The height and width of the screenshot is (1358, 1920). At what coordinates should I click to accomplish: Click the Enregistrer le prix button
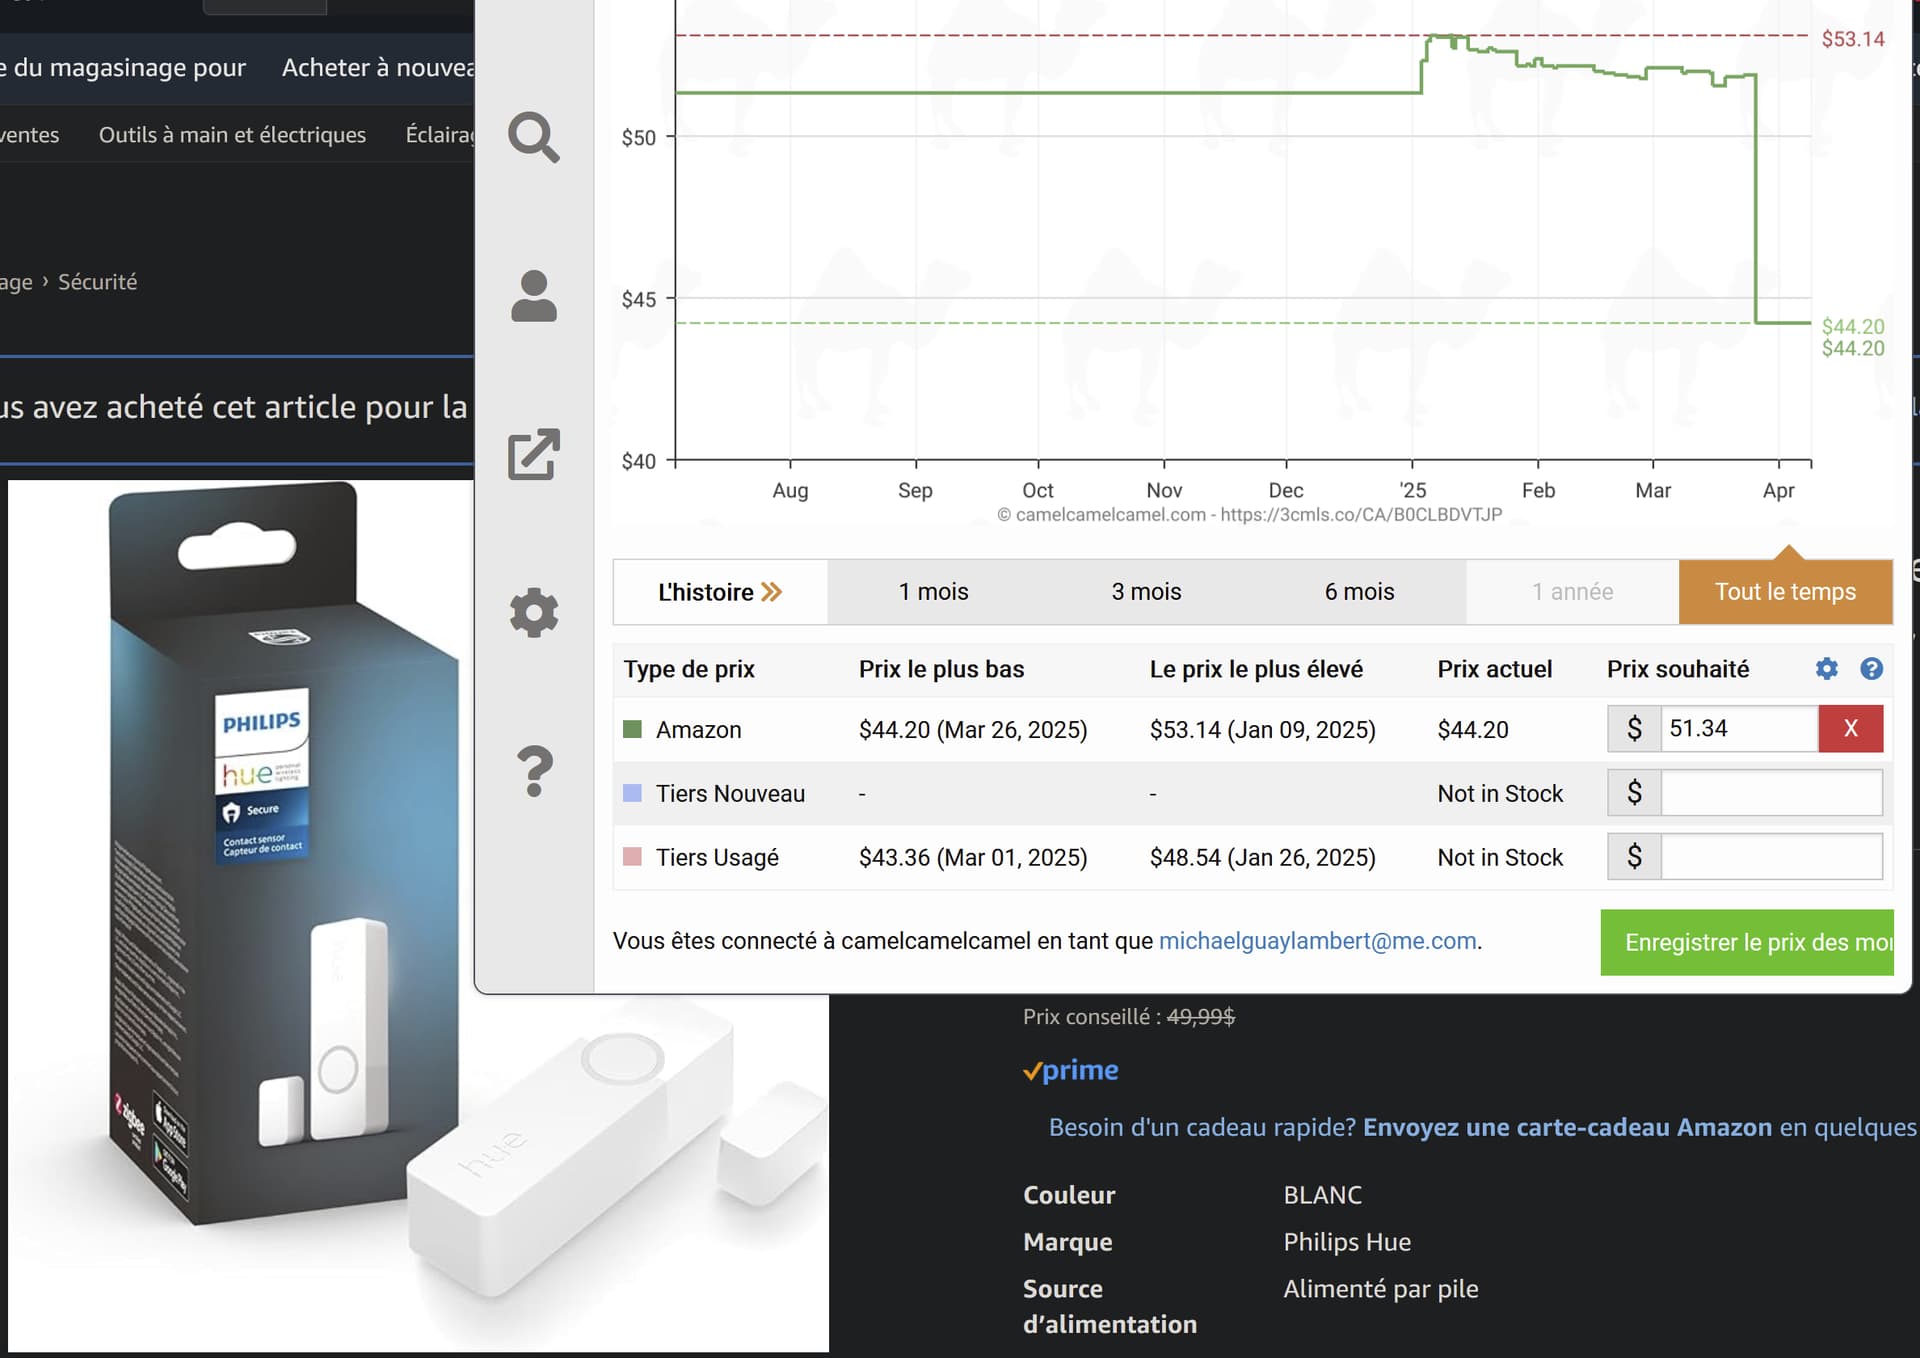pyautogui.click(x=1747, y=942)
